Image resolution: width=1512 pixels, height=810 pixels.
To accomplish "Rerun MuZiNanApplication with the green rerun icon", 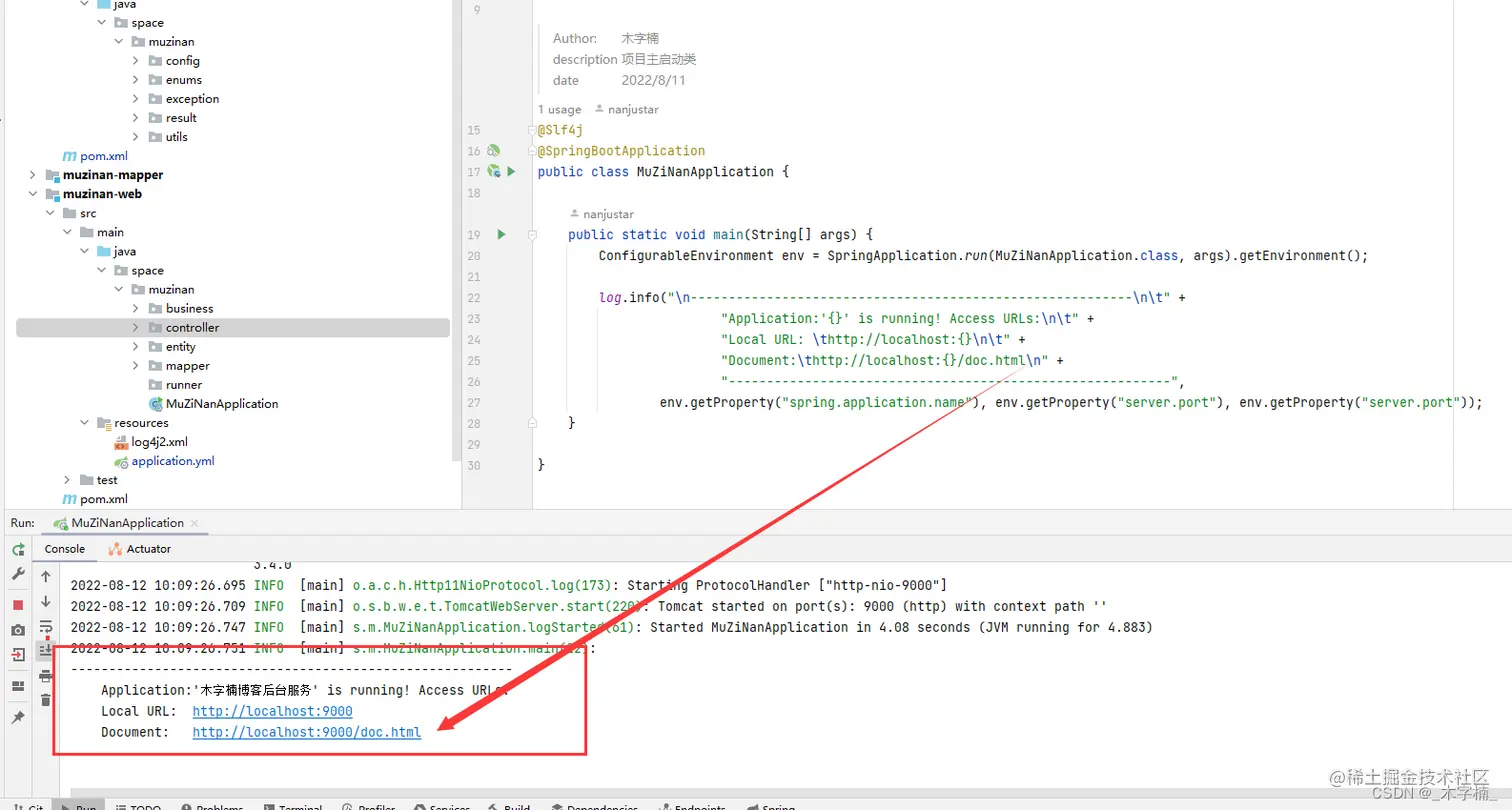I will pyautogui.click(x=18, y=550).
